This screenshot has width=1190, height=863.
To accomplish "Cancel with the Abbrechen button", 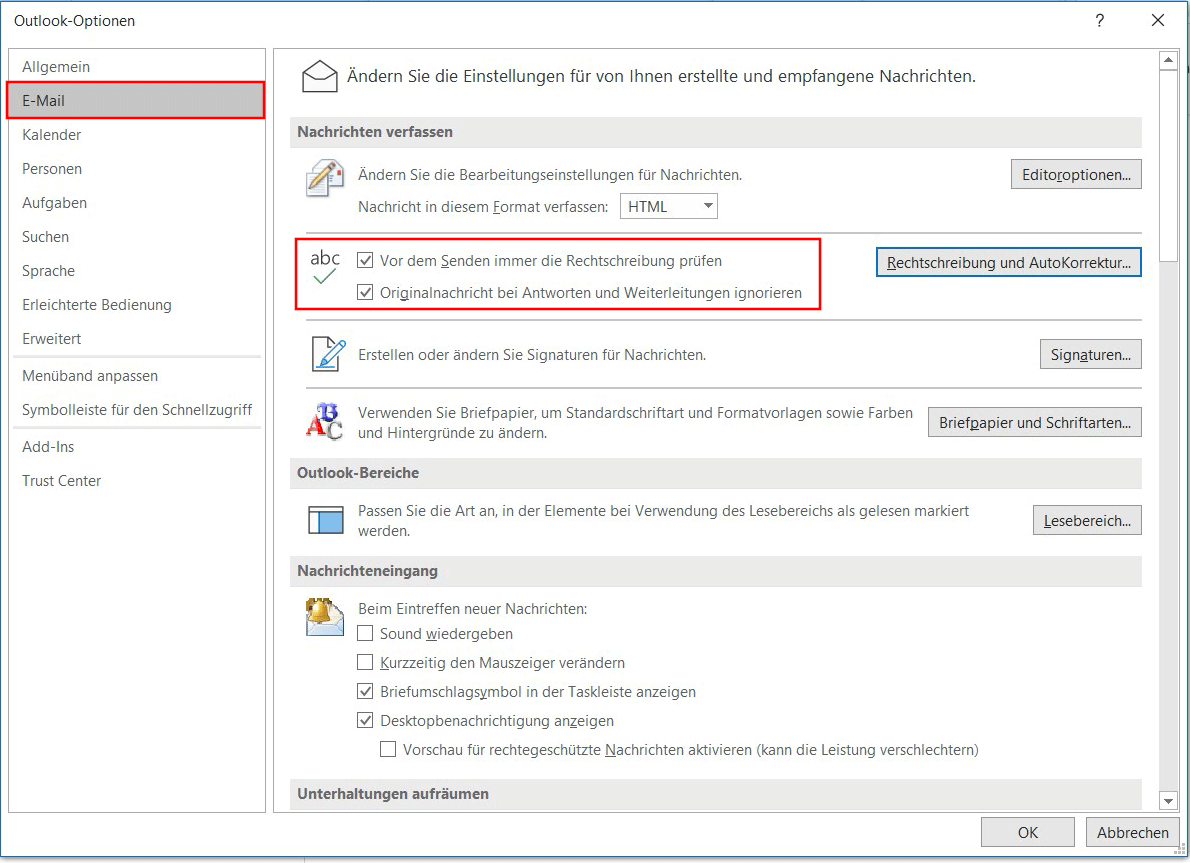I will click(x=1132, y=833).
